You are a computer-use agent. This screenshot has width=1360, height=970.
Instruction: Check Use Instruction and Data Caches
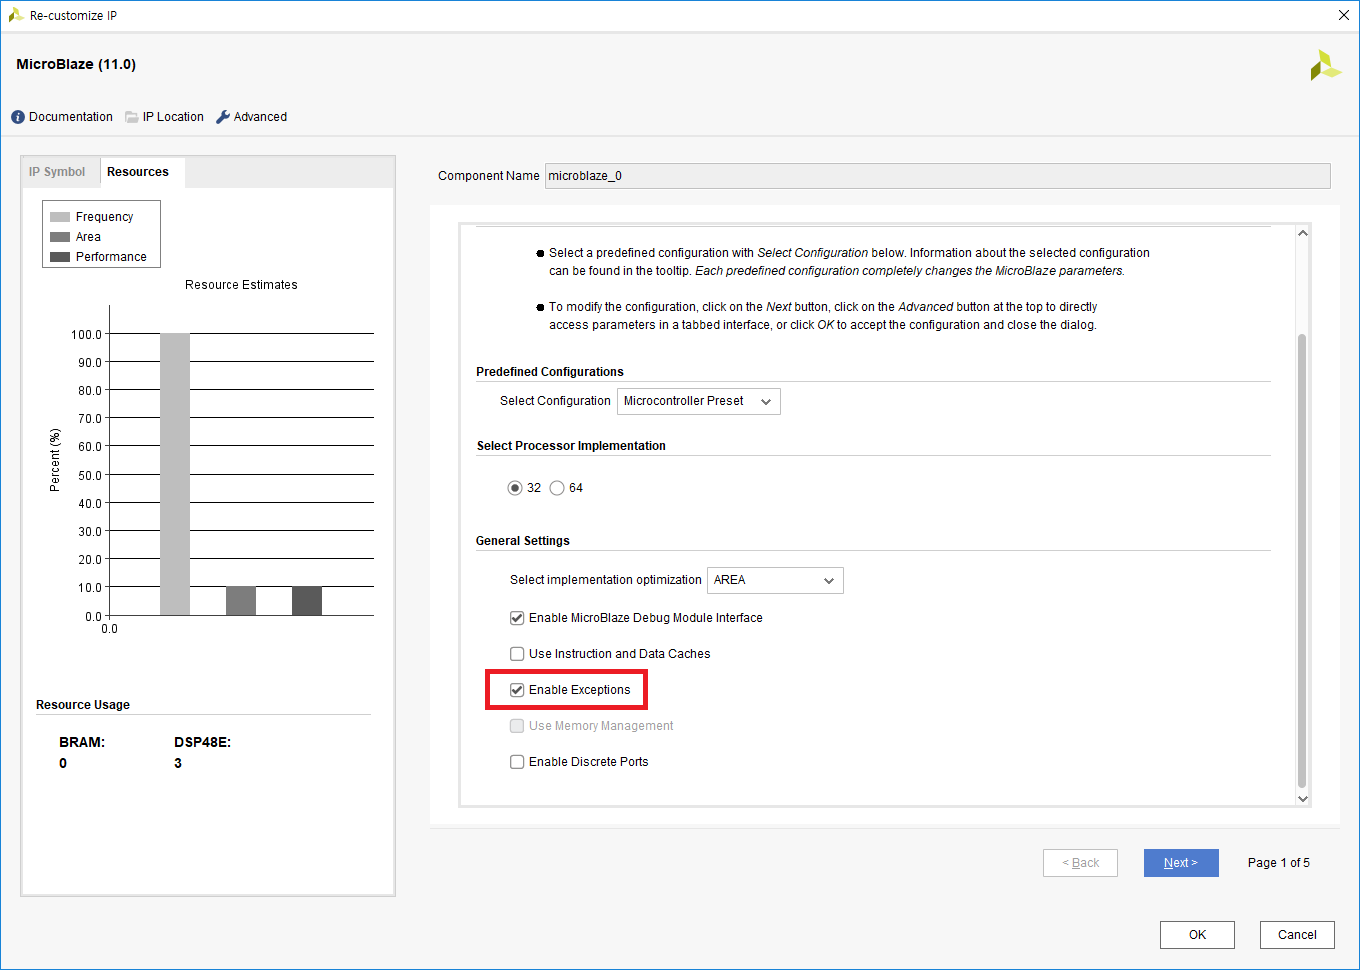point(517,654)
